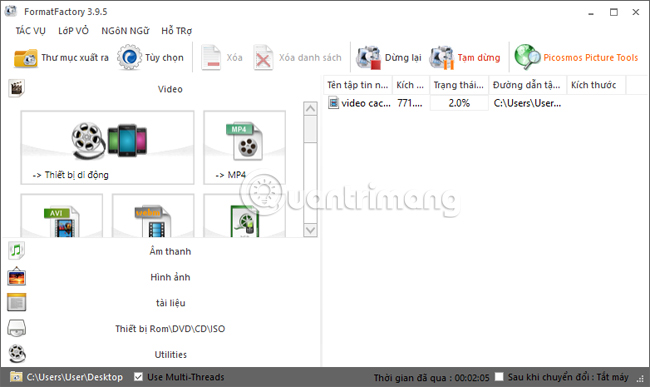Toggle Use Multi-Threads checkbox
650x387 pixels.
pyautogui.click(x=138, y=377)
